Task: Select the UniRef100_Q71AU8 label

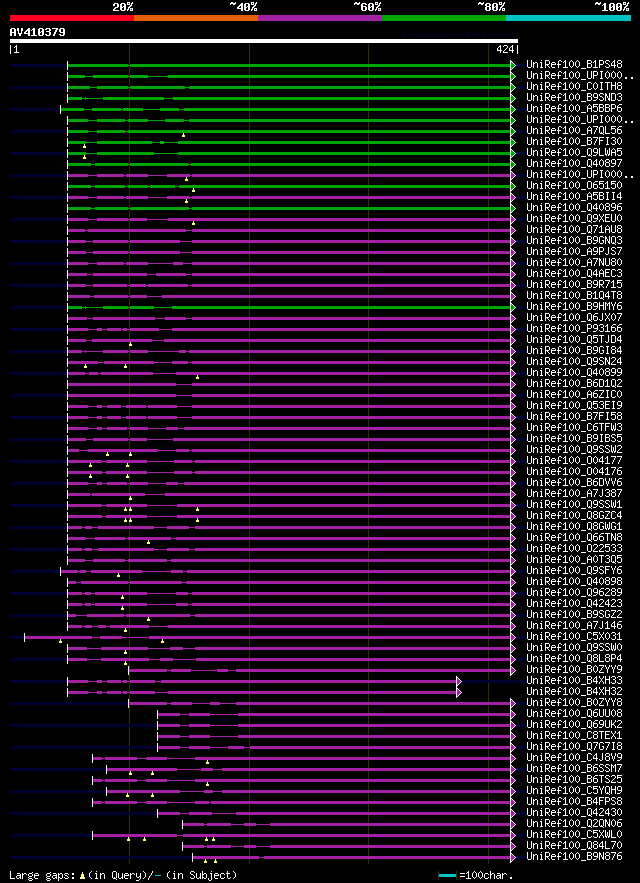Action: 574,230
